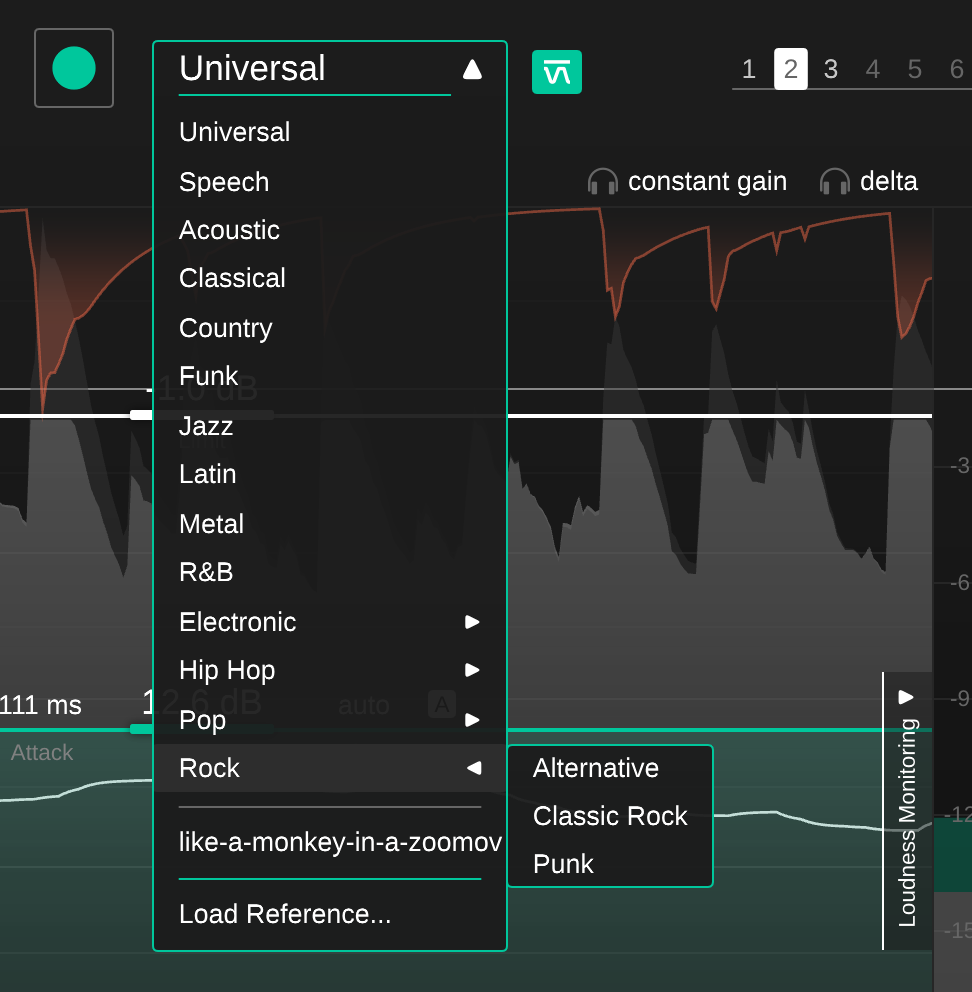
Task: Expand the Pop genre submenu arrow
Action: point(472,720)
